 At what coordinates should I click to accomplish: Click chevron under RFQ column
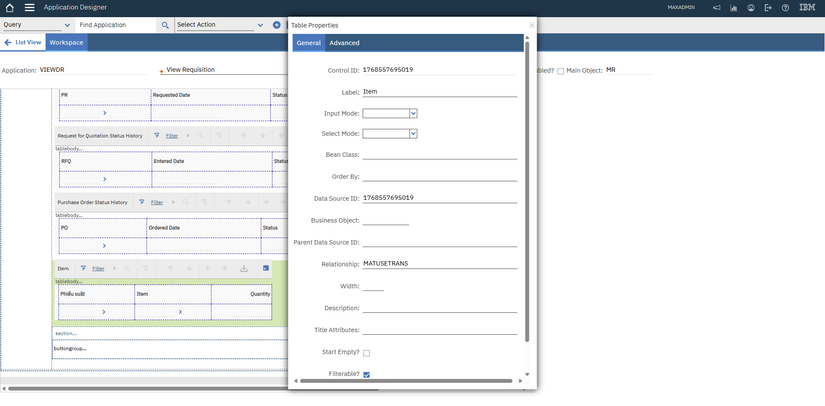(104, 179)
